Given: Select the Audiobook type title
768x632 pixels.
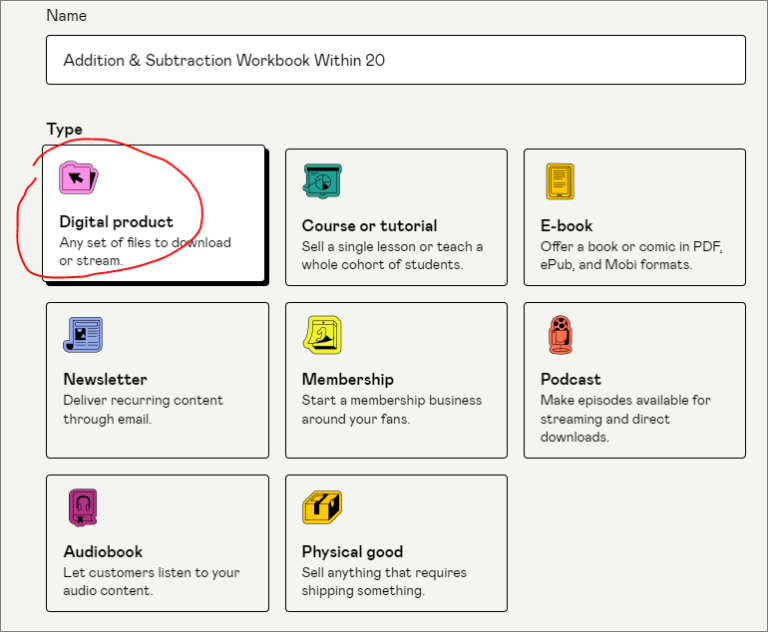Looking at the screenshot, I should [103, 551].
